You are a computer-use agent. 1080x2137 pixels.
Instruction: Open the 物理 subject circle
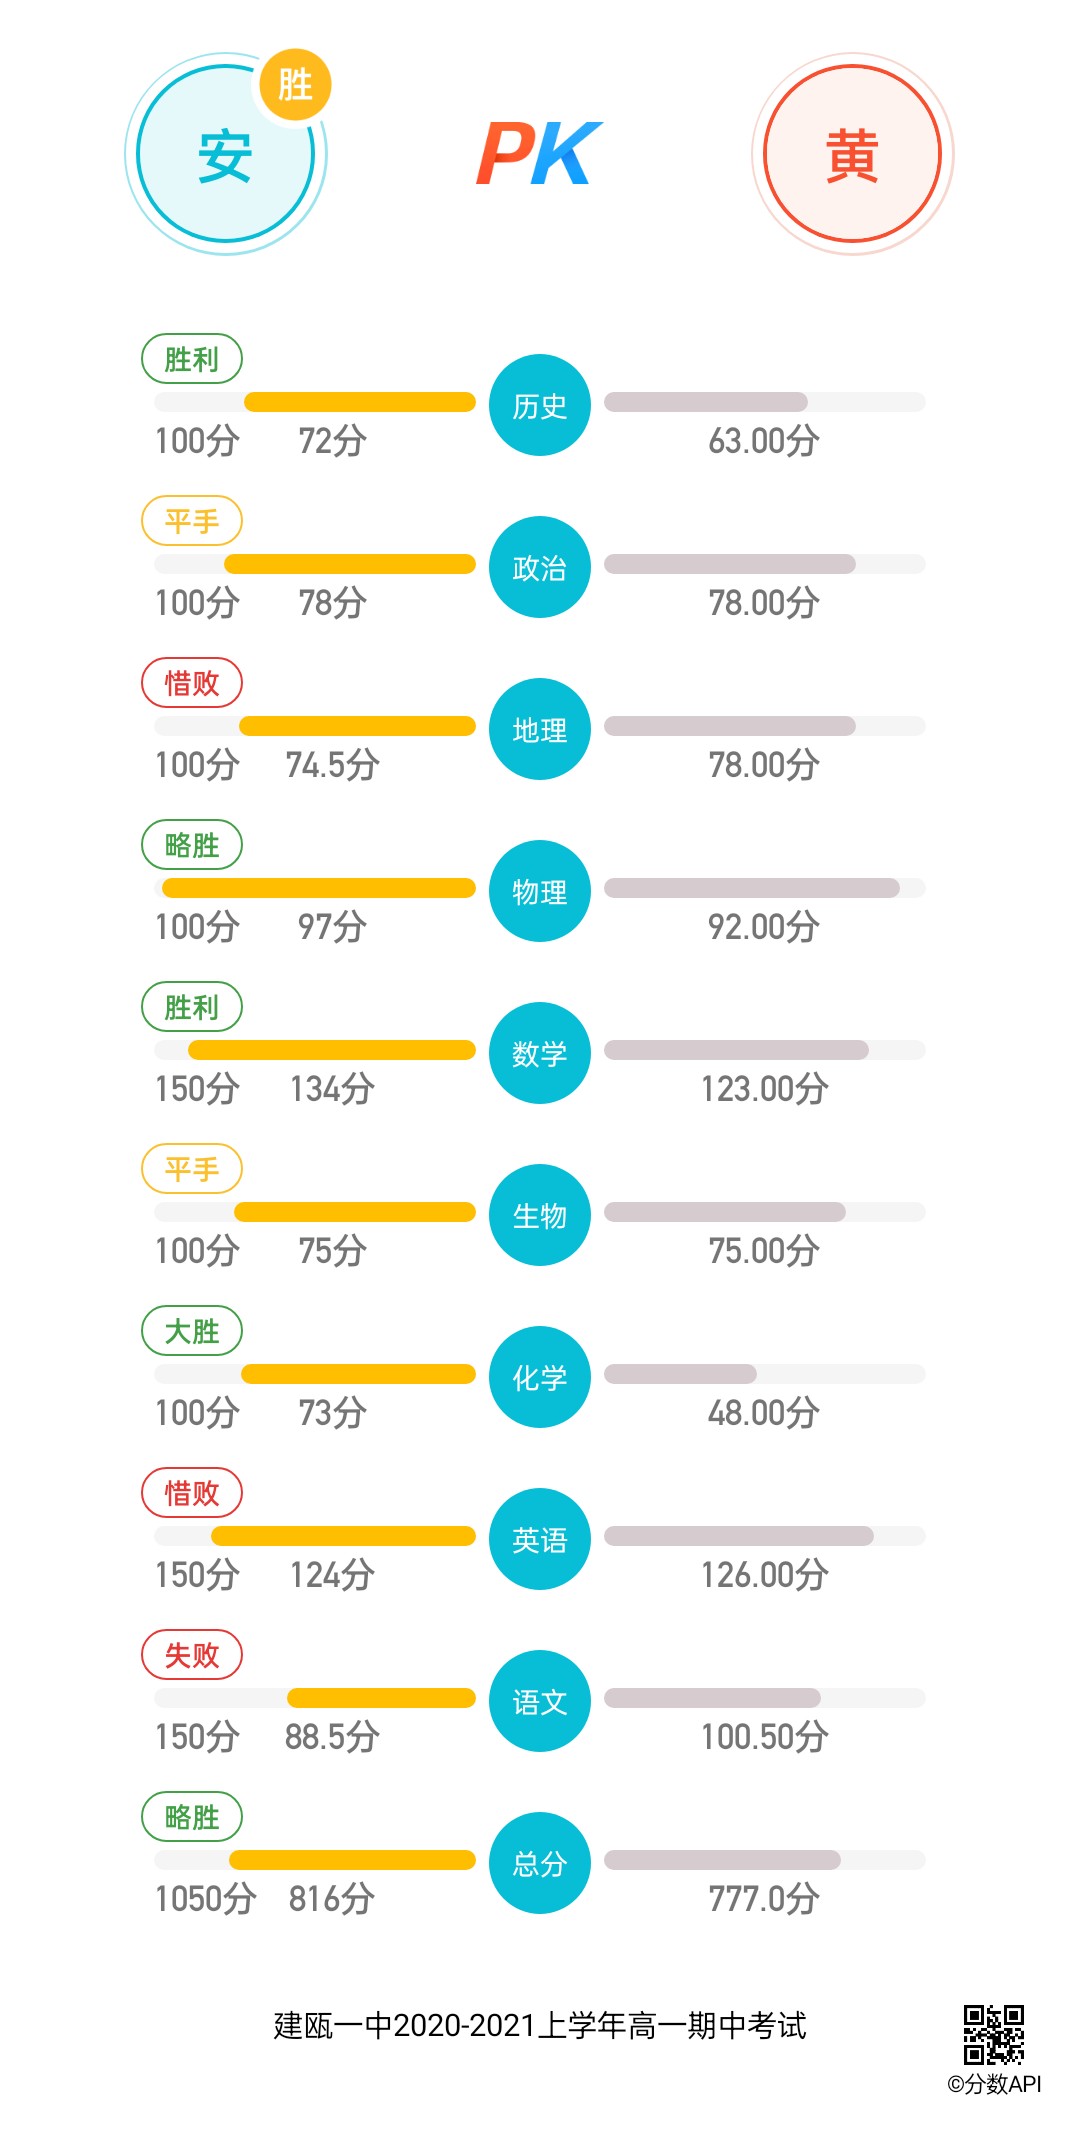click(x=540, y=891)
